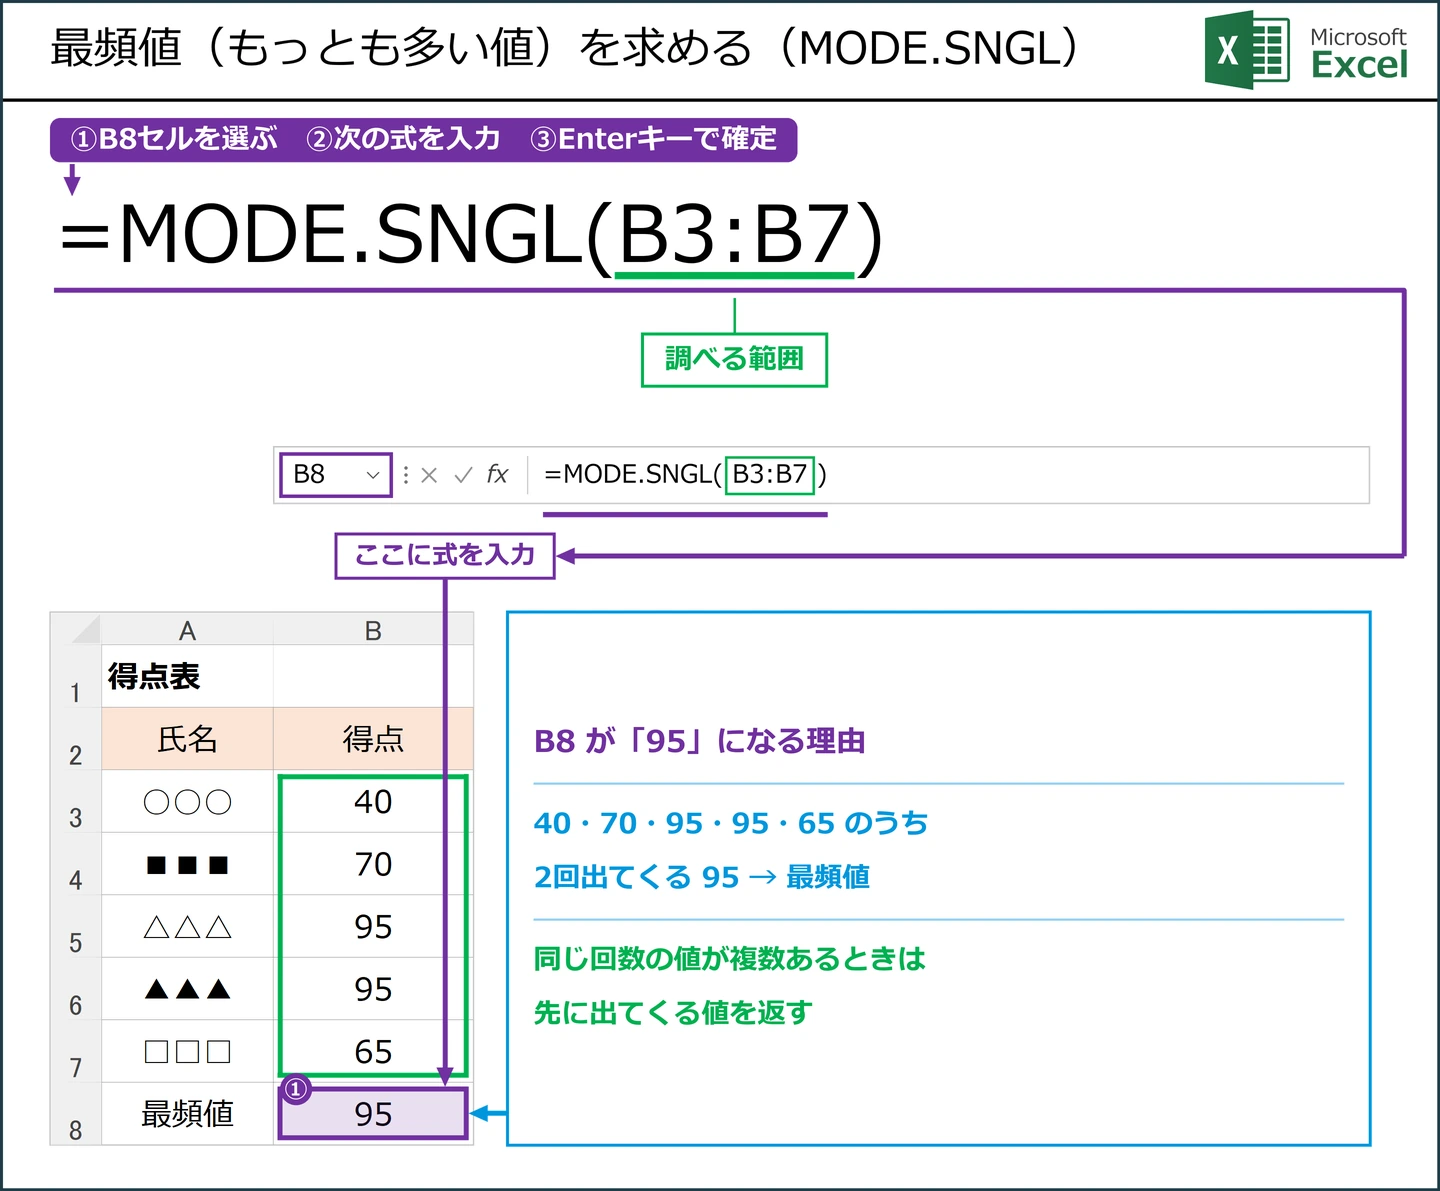Select the 氏名 header cell
The height and width of the screenshot is (1191, 1440).
coord(187,739)
